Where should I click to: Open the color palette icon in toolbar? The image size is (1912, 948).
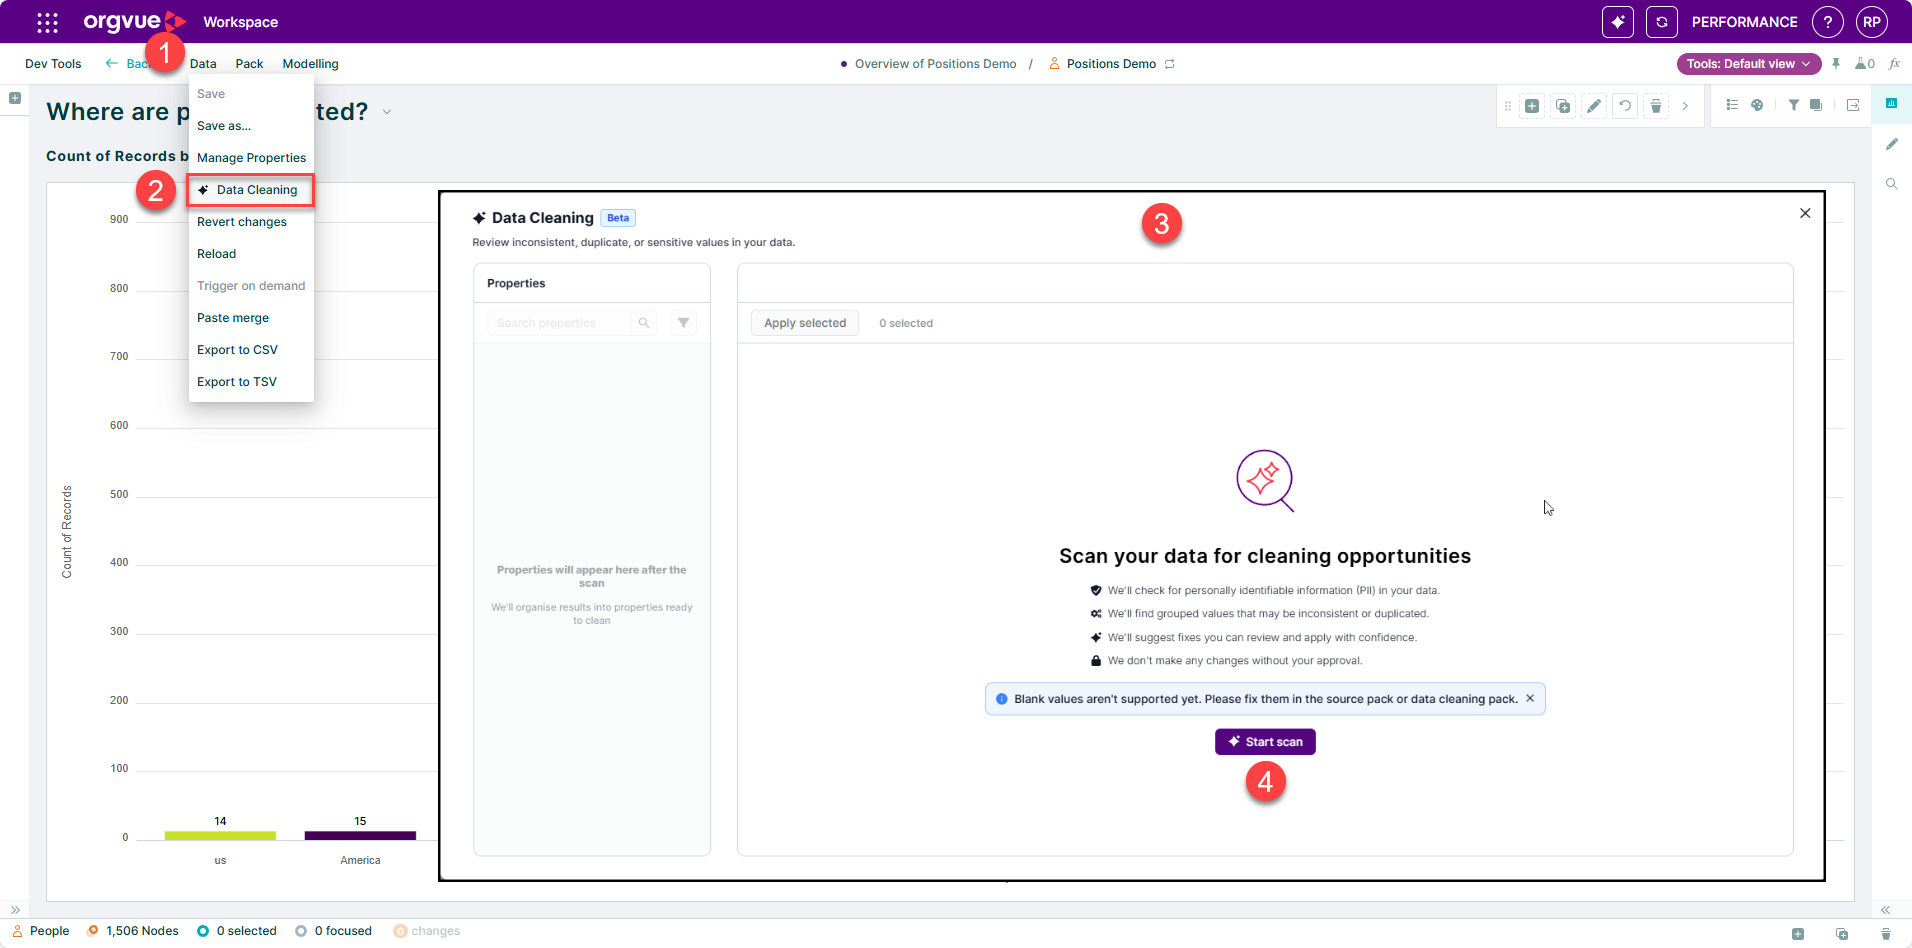(x=1757, y=105)
